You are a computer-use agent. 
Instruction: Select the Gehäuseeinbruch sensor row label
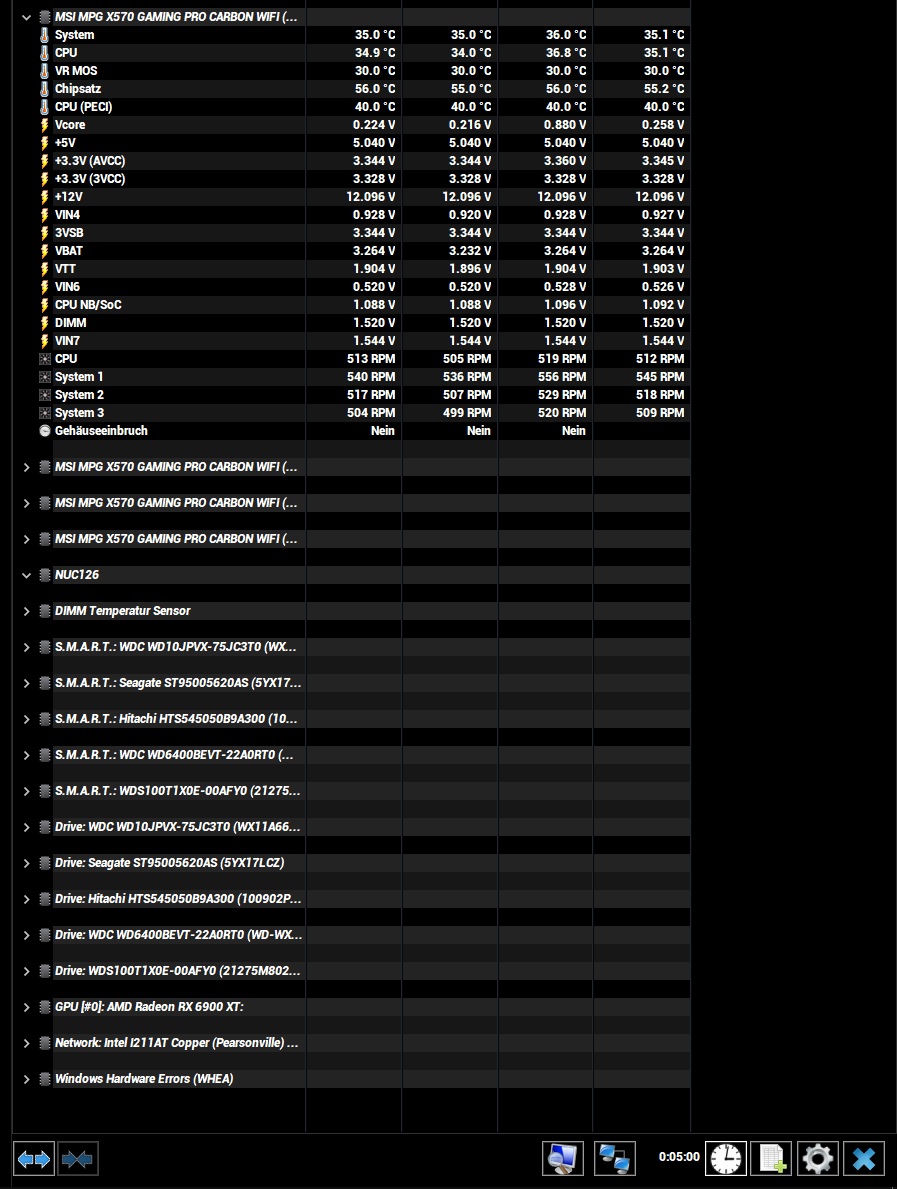[x=101, y=431]
